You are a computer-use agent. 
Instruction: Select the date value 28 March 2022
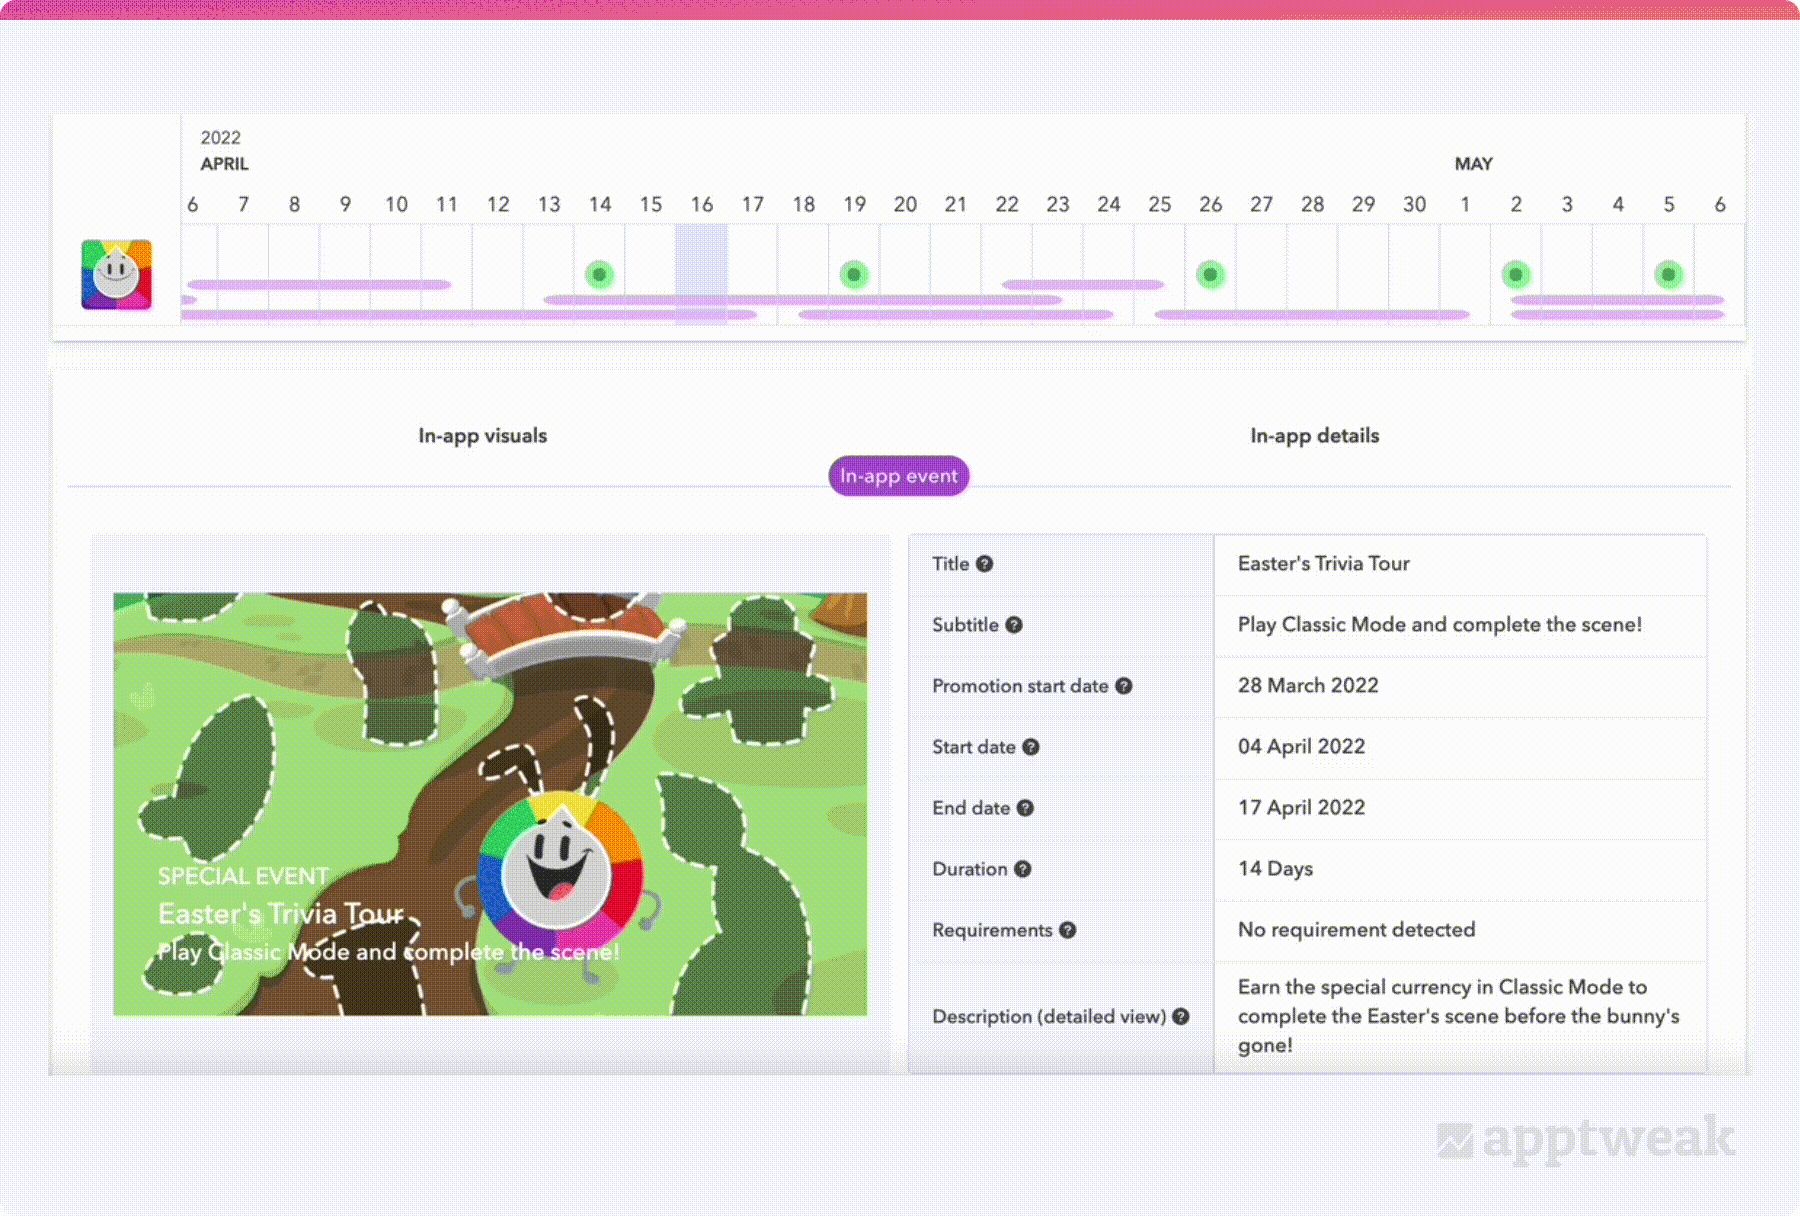pyautogui.click(x=1308, y=686)
